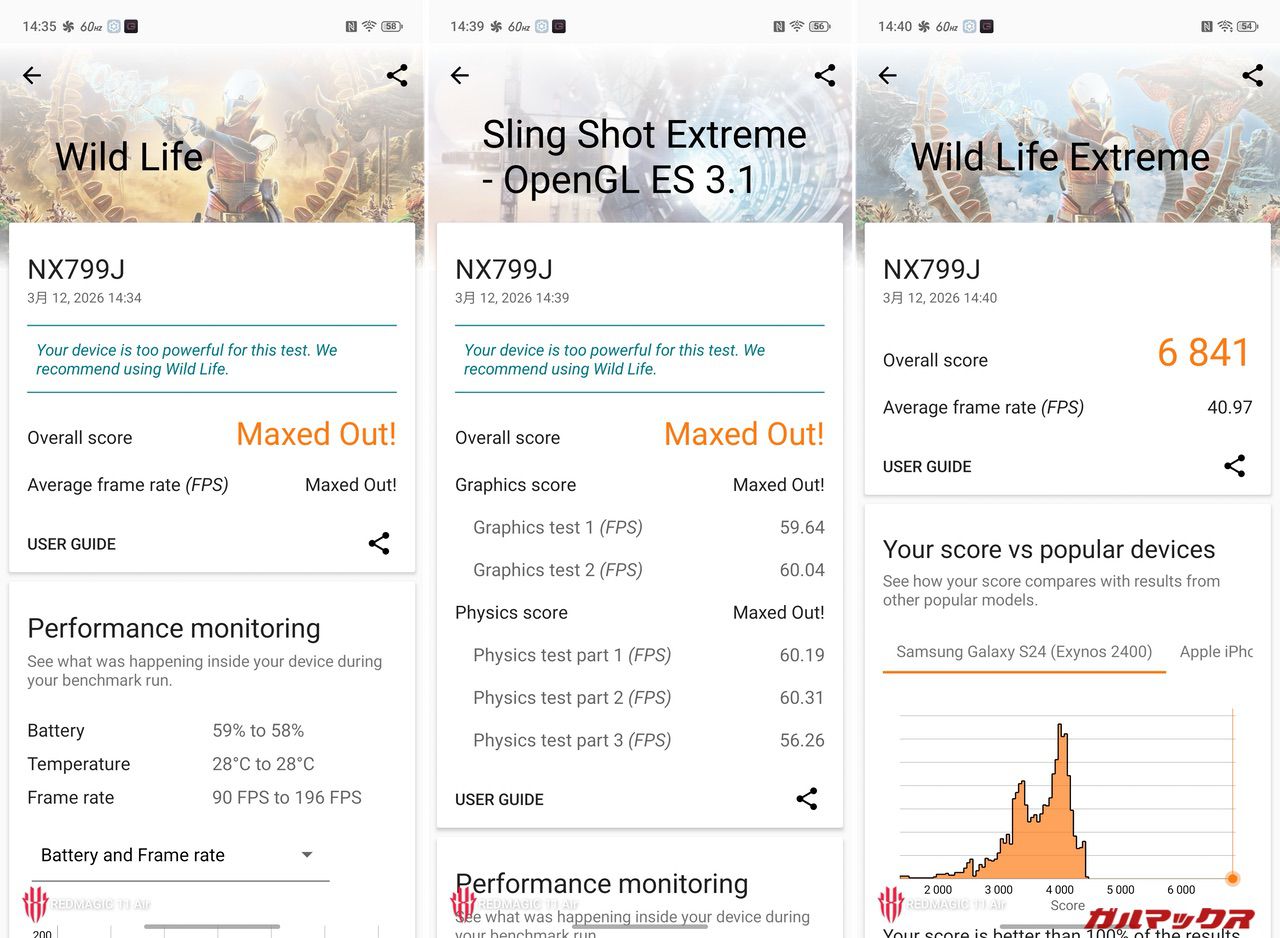
Task: Open USER GUIDE in Wild Life Extreme card
Action: 927,466
